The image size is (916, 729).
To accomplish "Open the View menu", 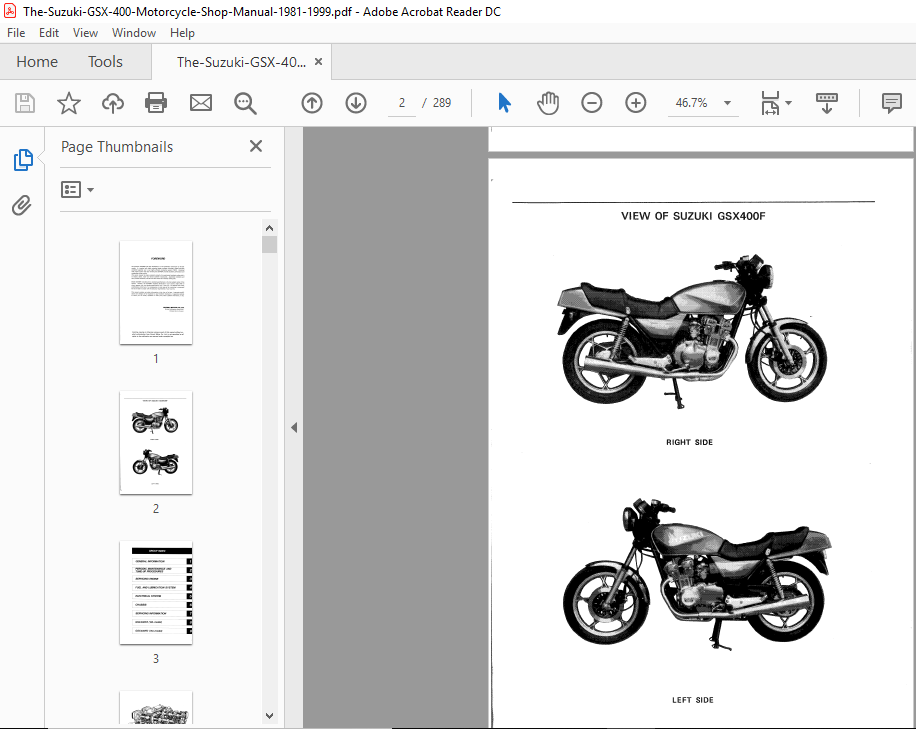I will coord(85,33).
